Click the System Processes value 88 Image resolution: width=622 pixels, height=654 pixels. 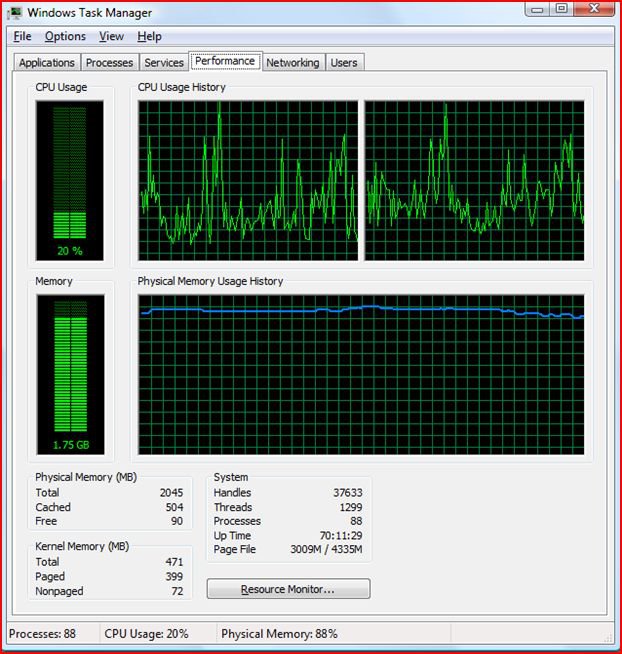[x=356, y=521]
